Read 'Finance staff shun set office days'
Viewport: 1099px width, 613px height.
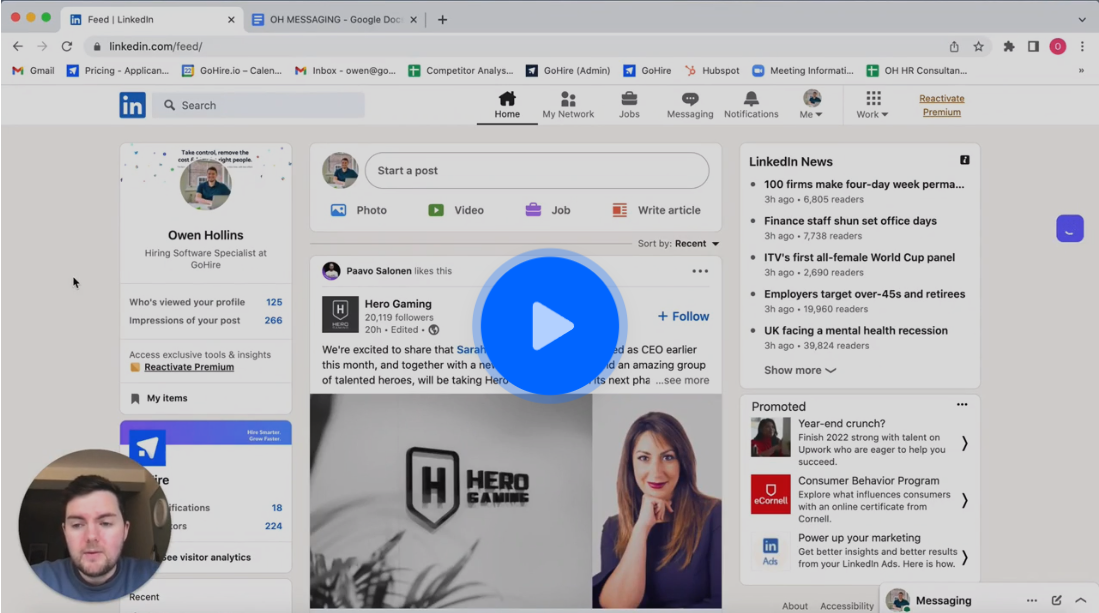[850, 221]
